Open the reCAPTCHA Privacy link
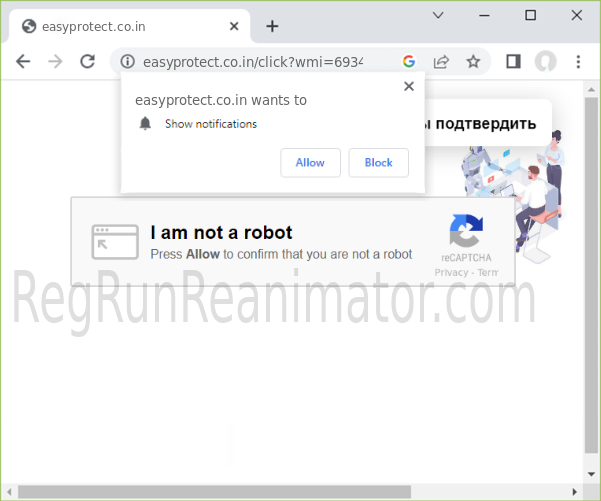This screenshot has height=501, width=601. click(451, 272)
